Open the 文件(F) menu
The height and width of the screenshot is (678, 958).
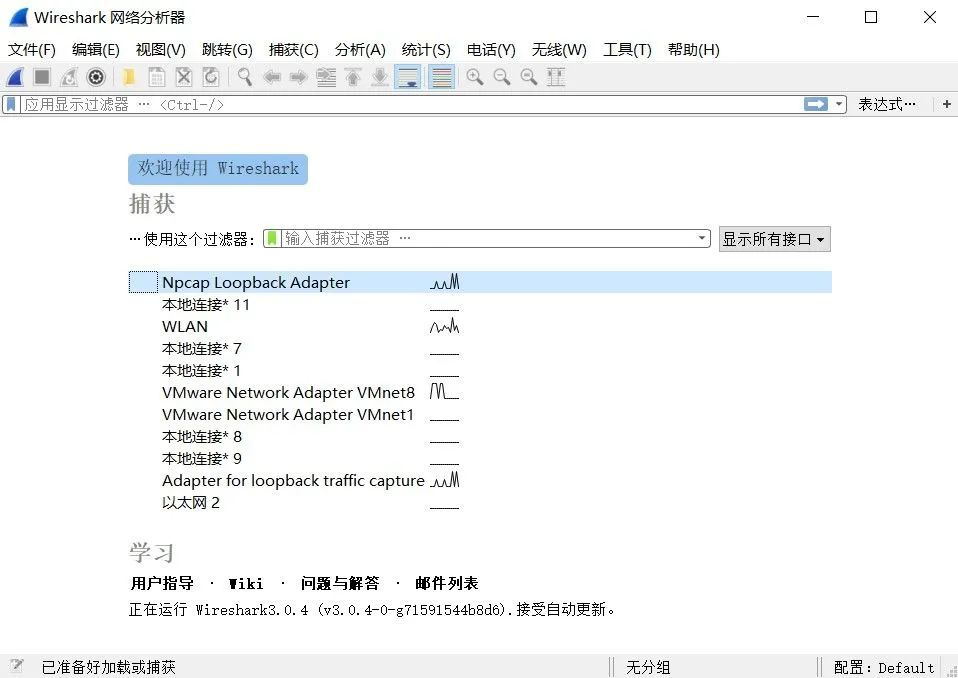point(32,49)
